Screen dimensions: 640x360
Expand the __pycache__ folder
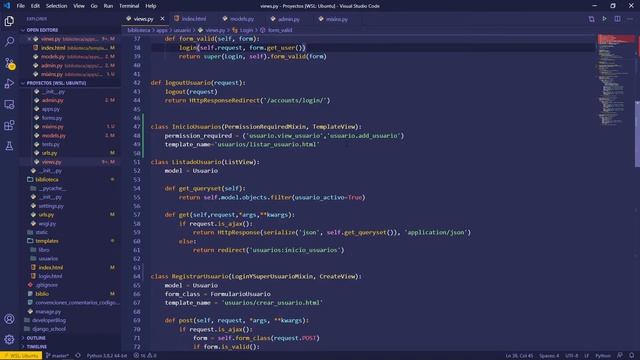click(x=52, y=188)
